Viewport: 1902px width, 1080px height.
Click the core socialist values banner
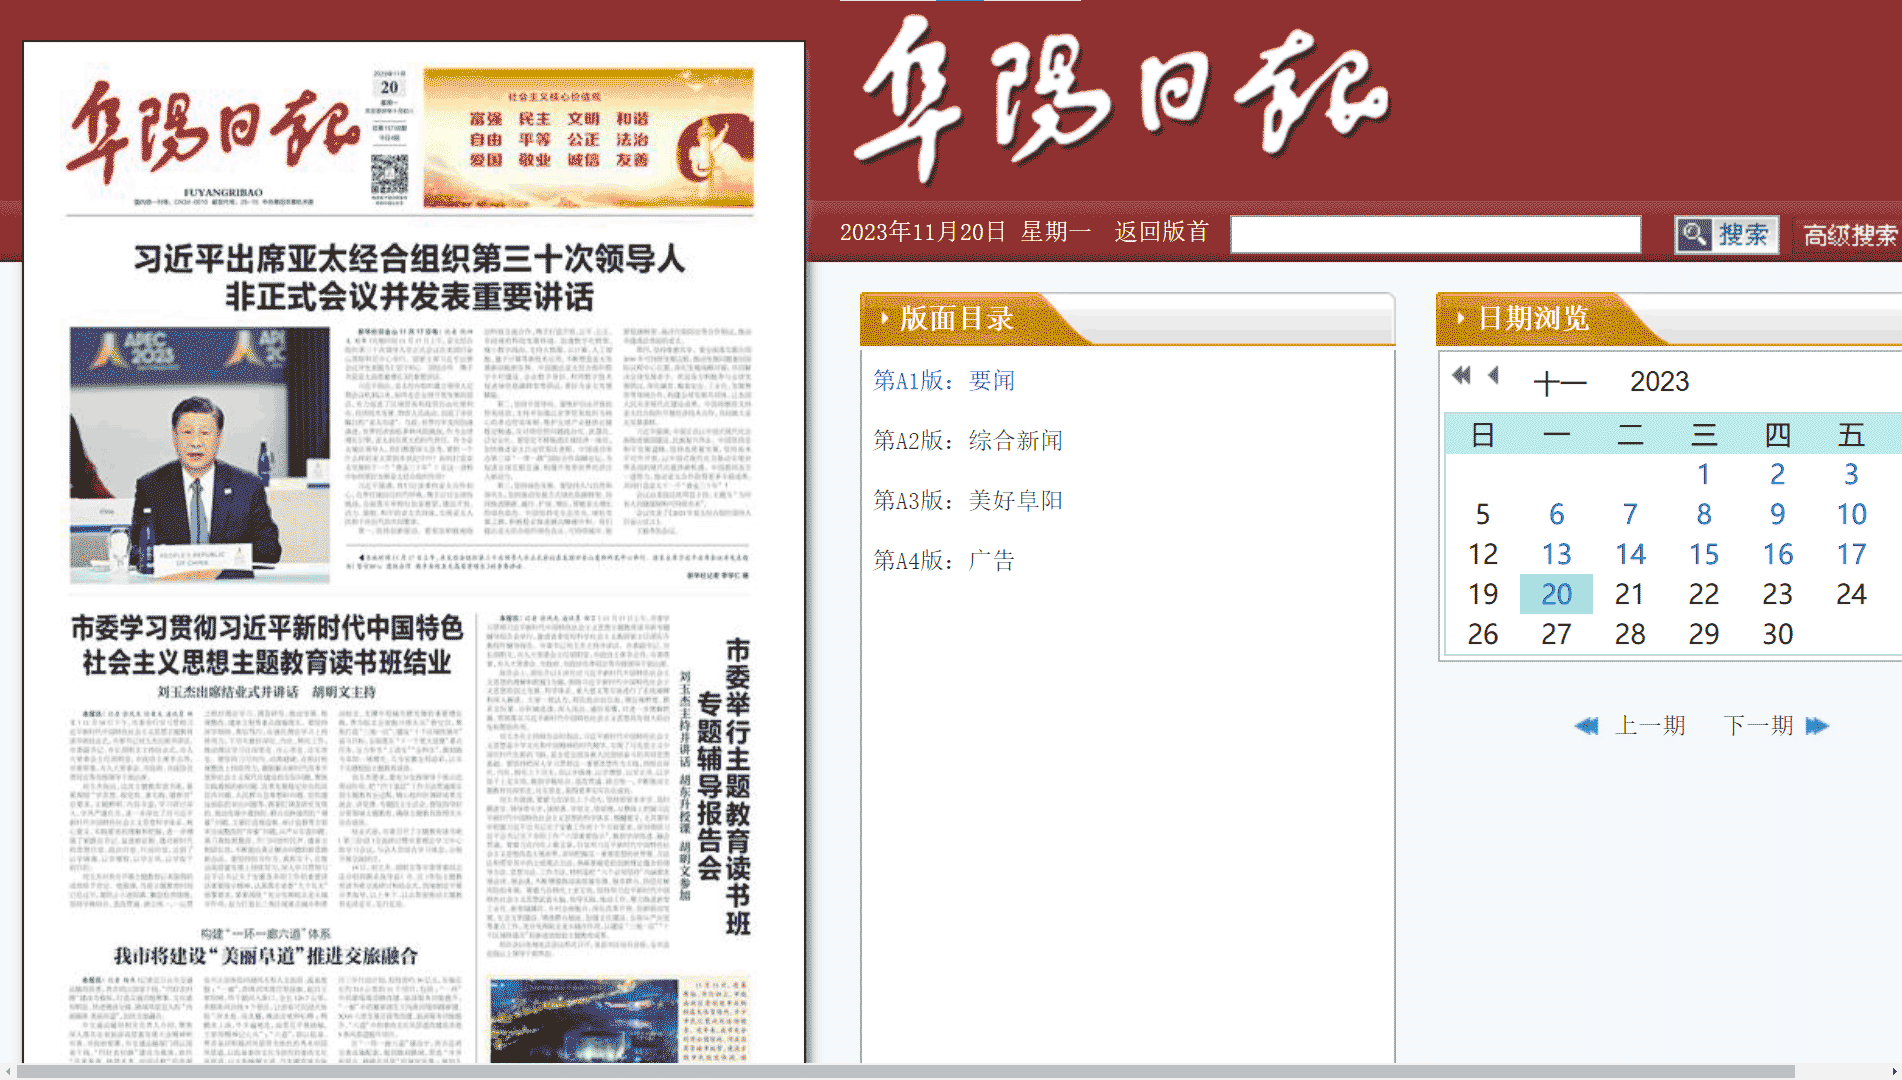(x=589, y=138)
